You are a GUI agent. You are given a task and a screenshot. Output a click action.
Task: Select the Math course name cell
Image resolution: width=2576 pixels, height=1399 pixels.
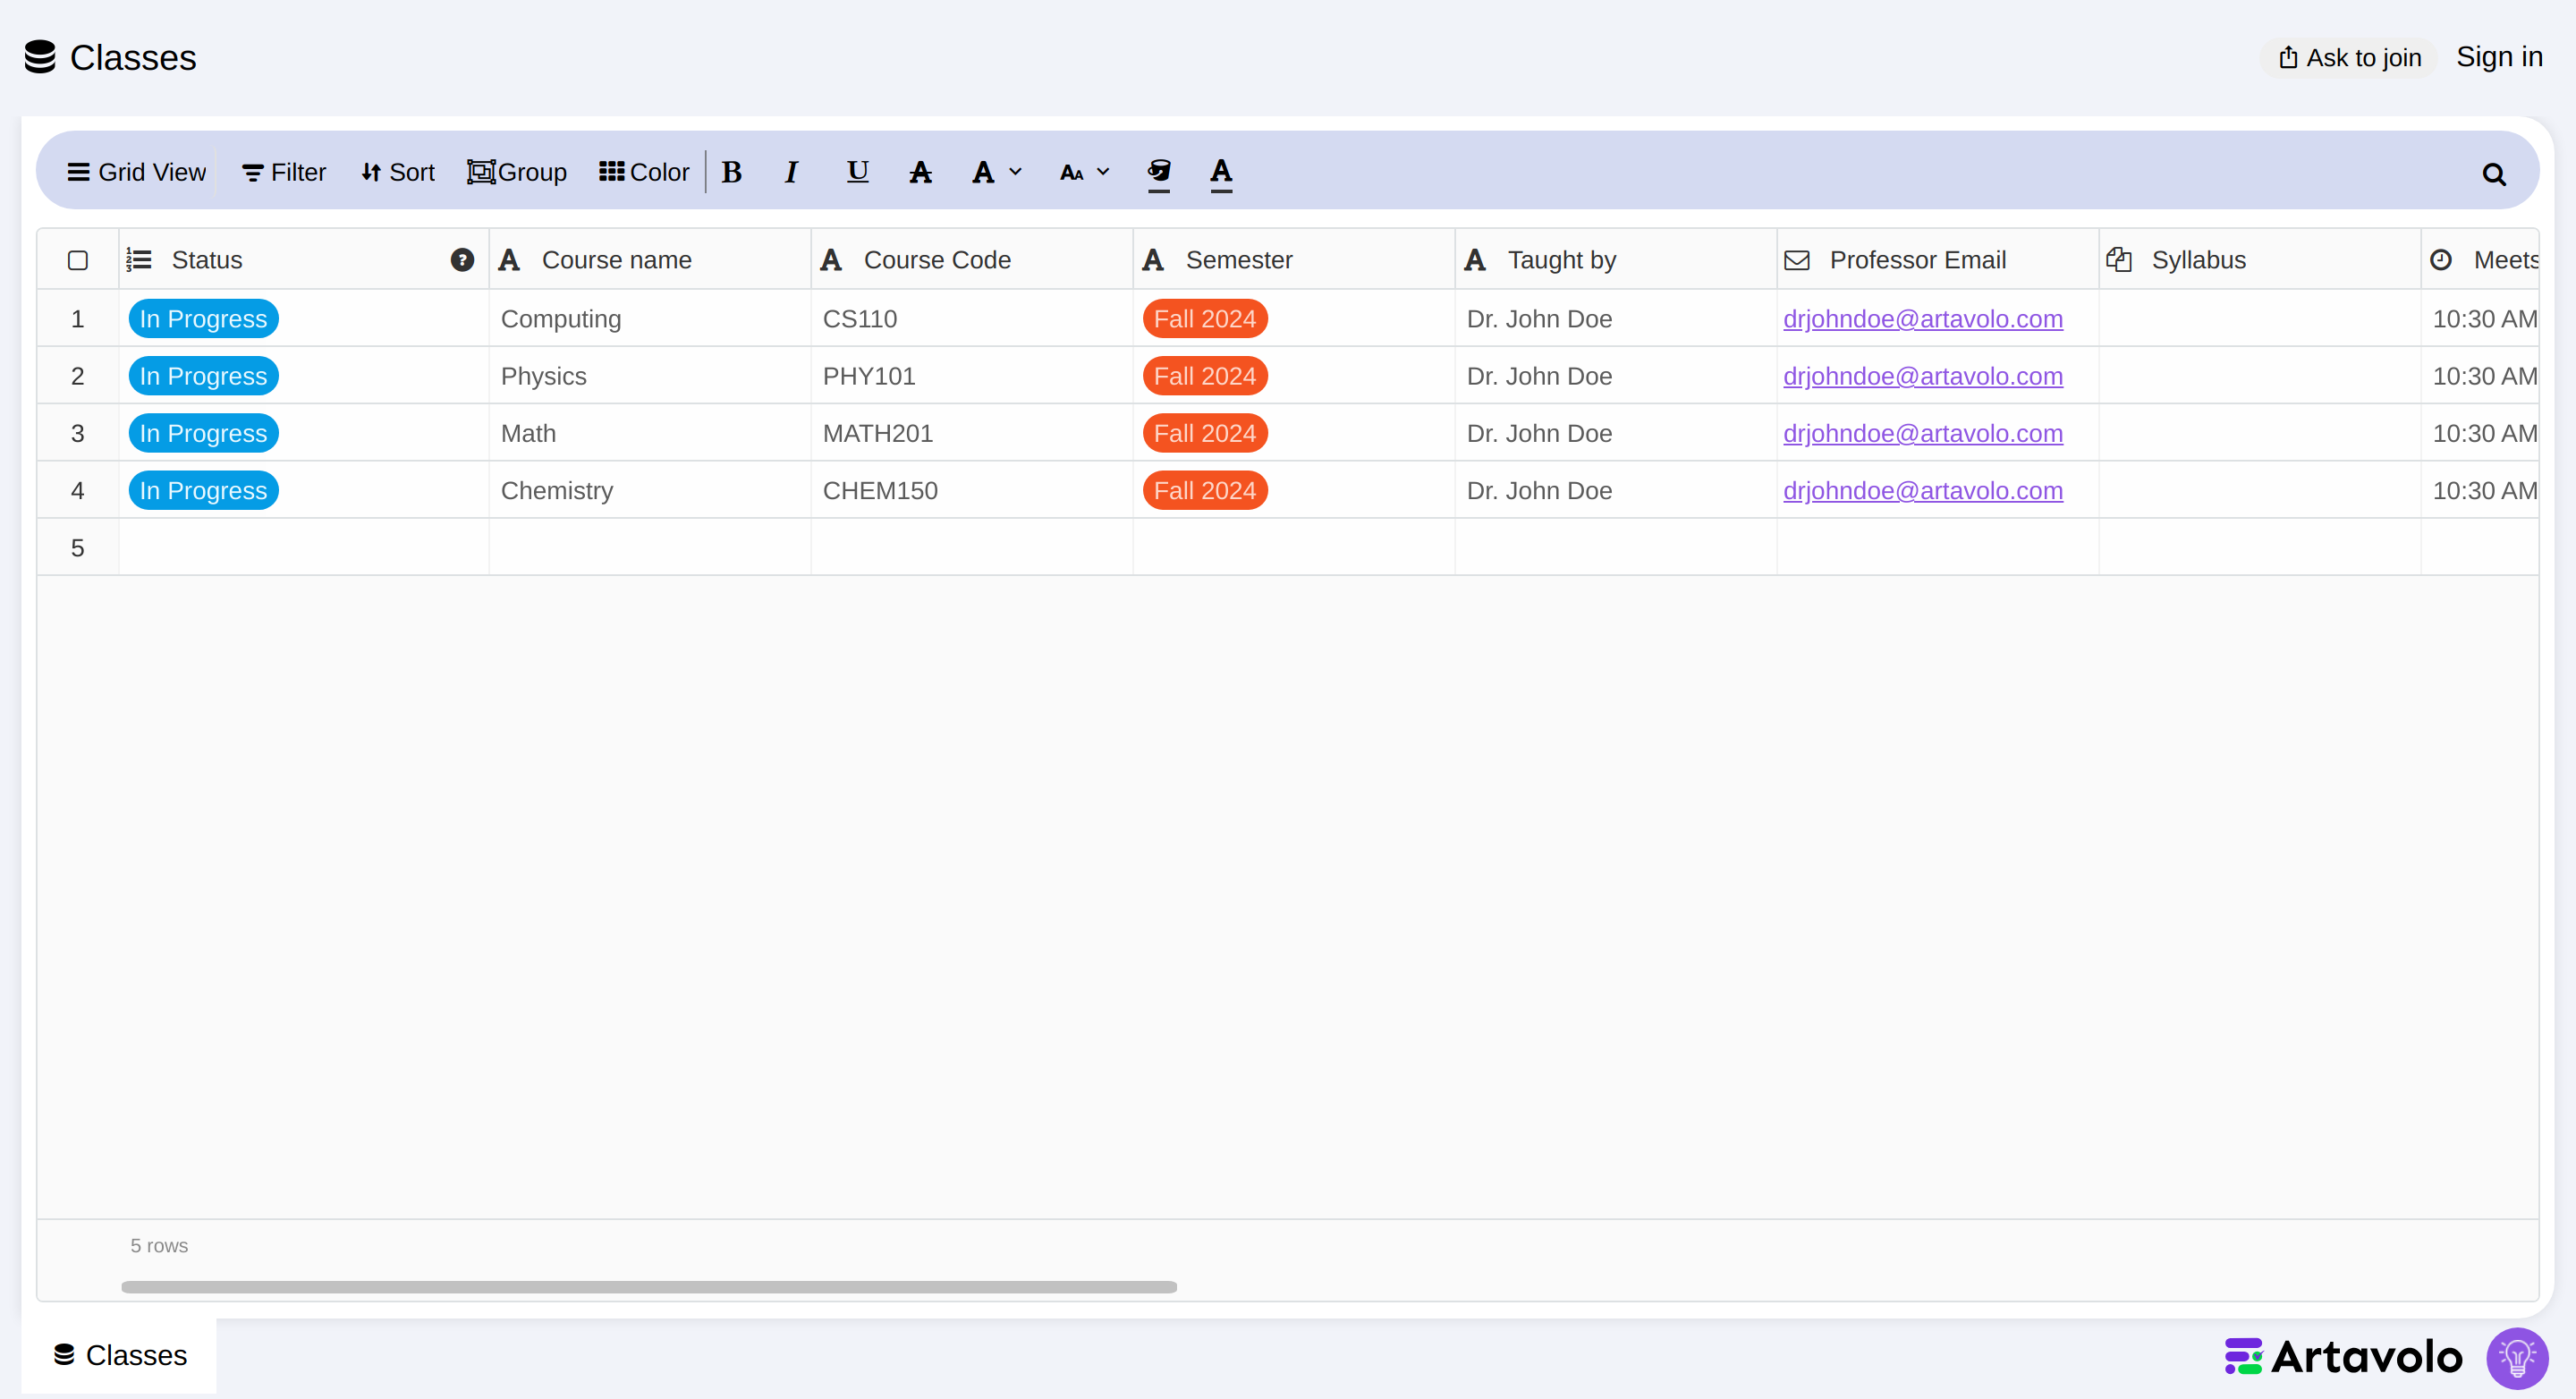(x=650, y=433)
